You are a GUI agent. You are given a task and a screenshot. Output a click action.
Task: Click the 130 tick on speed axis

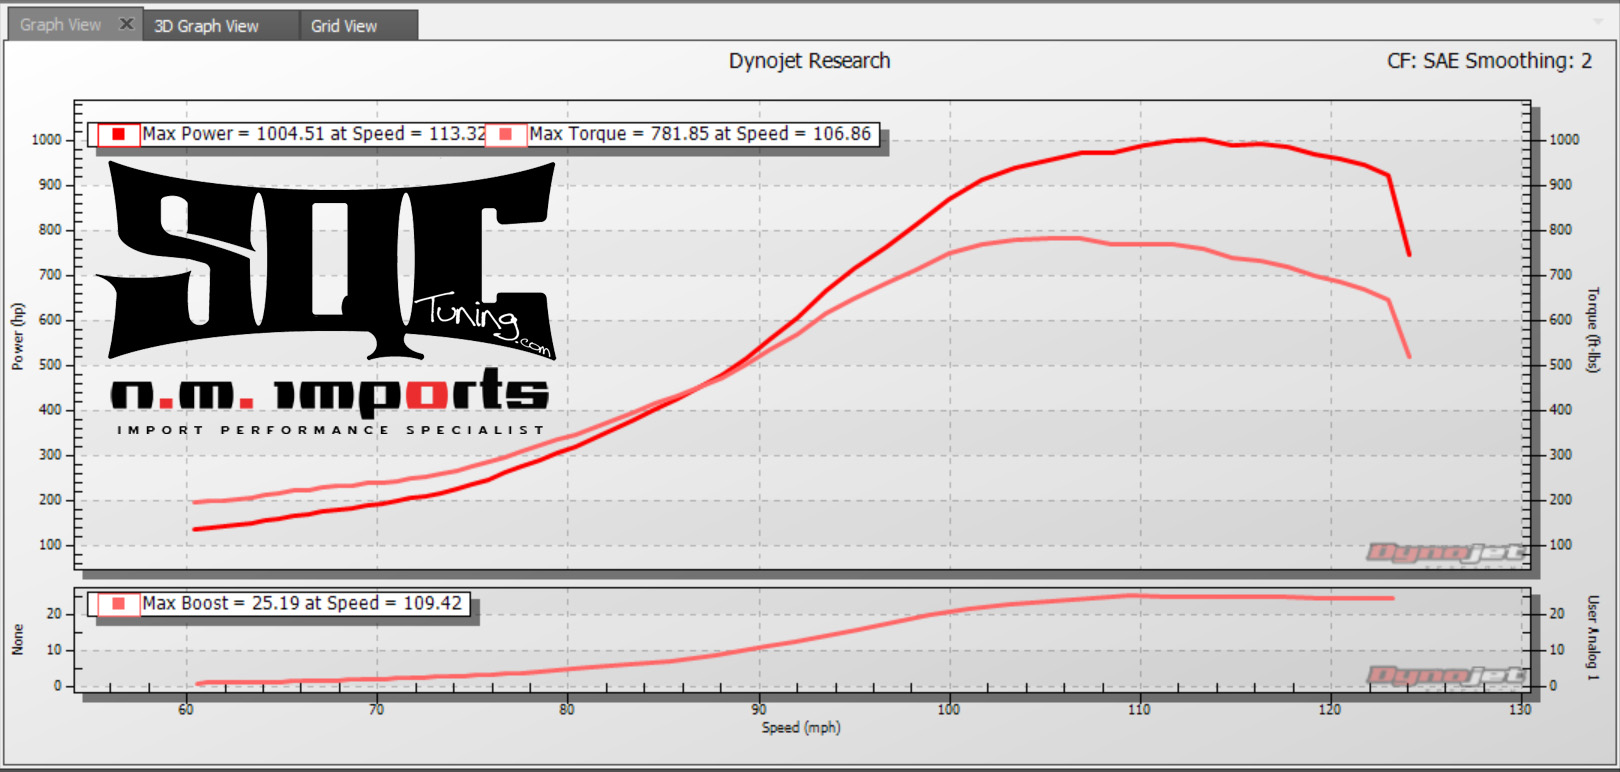tap(1520, 710)
